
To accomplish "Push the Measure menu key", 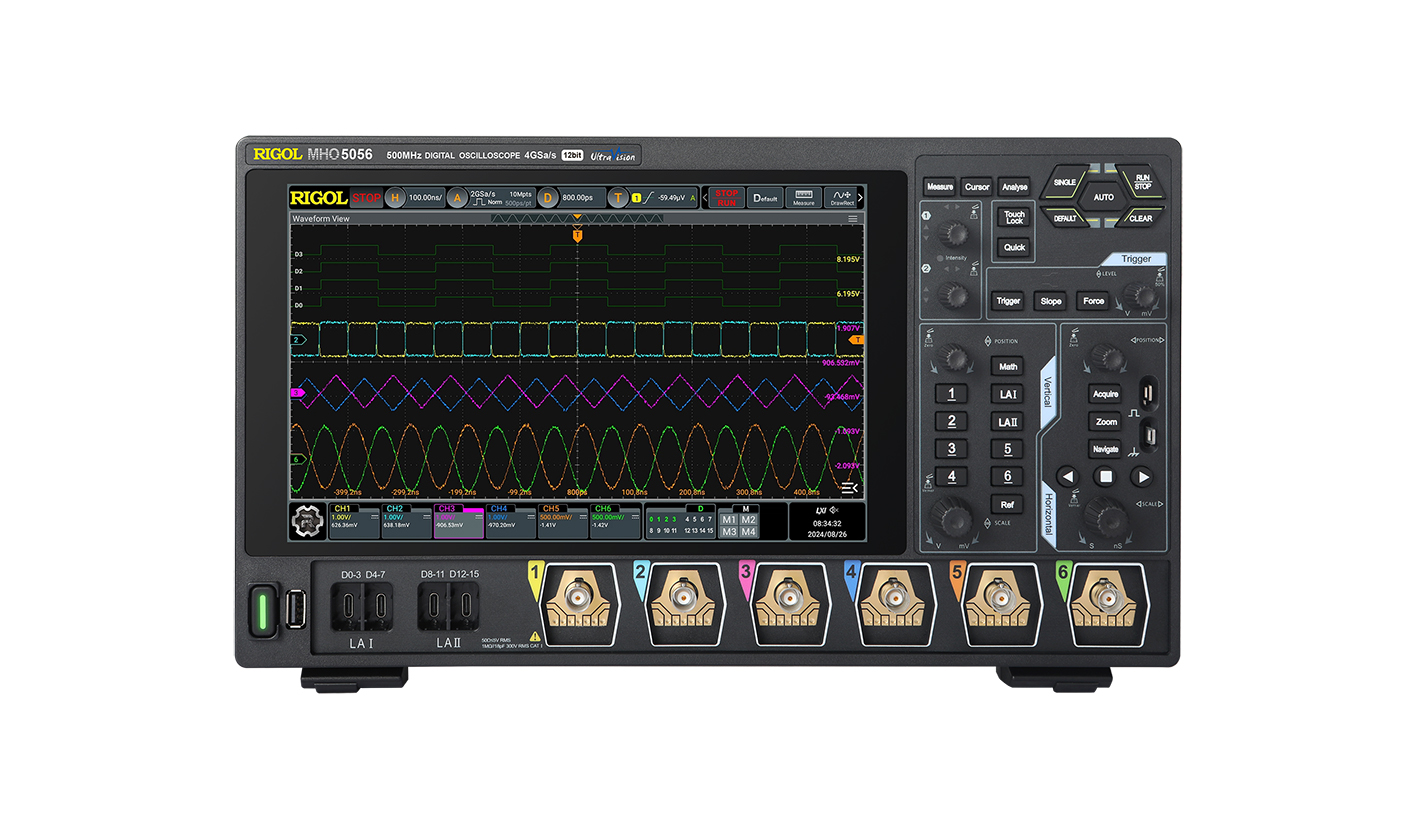I will (x=939, y=187).
